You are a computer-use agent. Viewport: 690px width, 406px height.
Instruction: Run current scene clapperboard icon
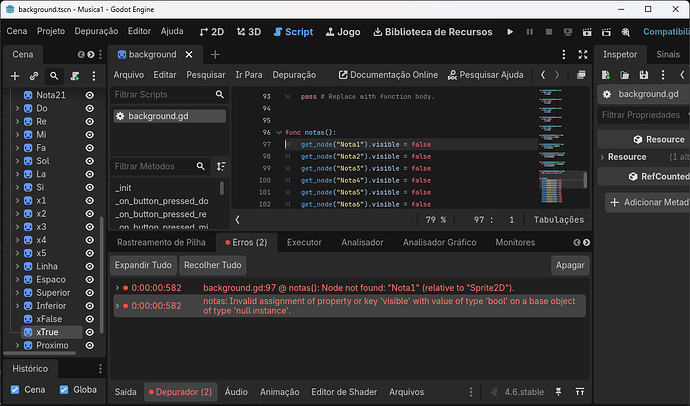(x=587, y=32)
